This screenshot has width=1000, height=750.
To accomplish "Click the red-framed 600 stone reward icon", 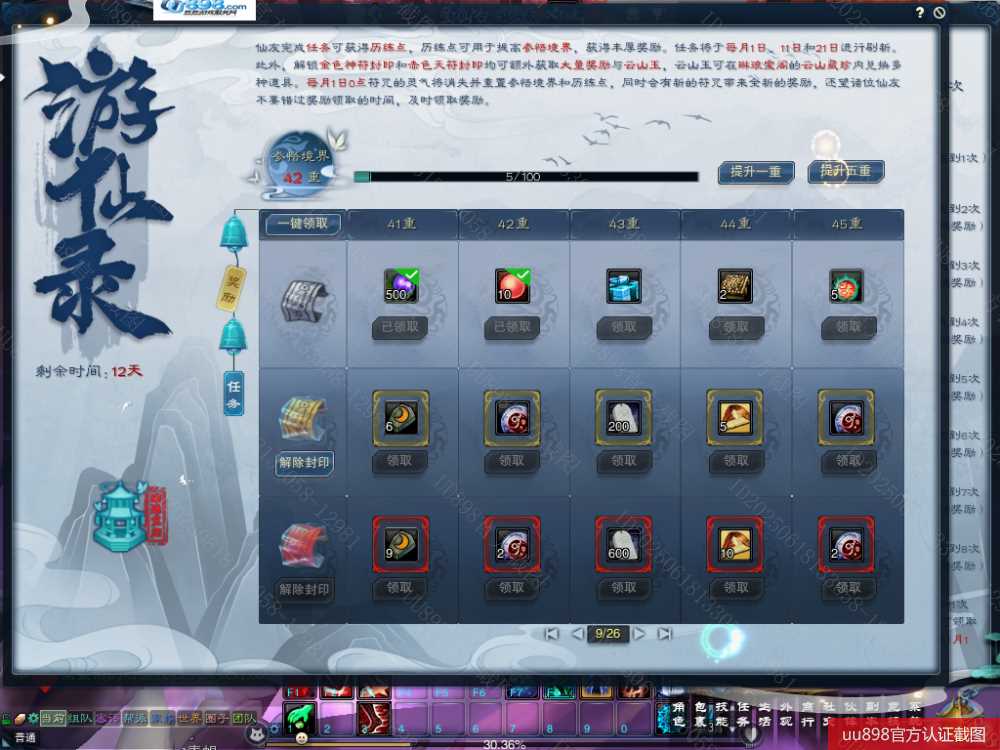I will [x=623, y=544].
